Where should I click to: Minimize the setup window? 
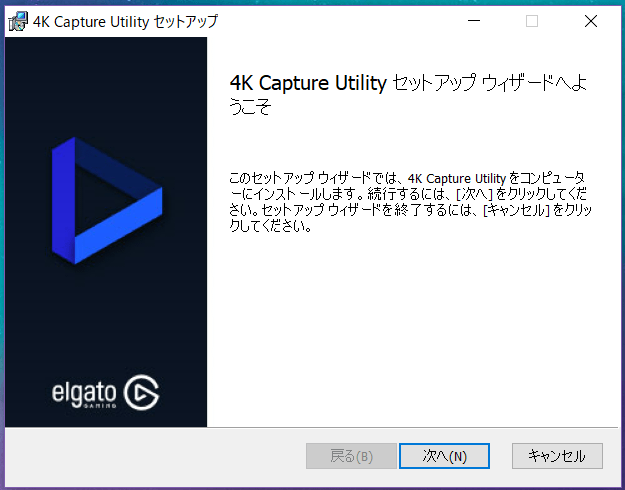coord(474,21)
